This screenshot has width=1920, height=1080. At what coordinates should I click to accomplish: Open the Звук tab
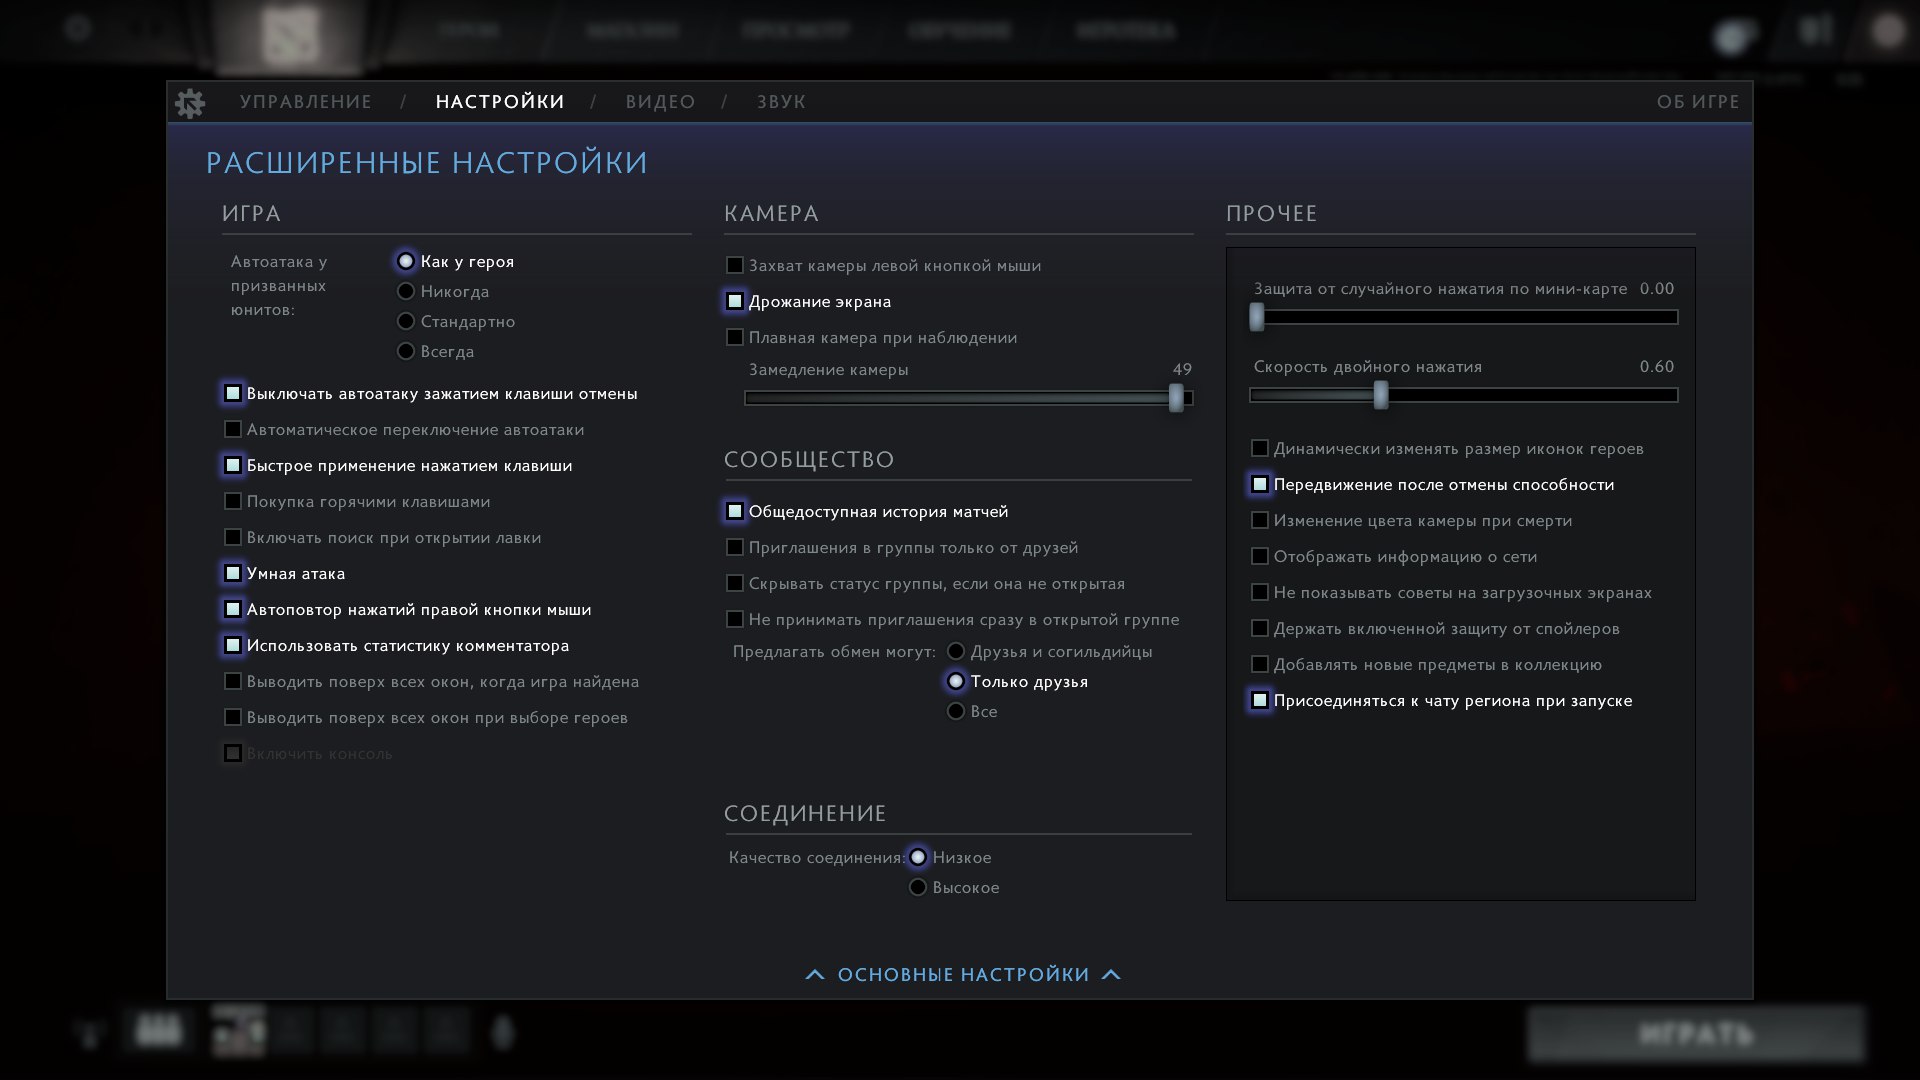pos(781,102)
